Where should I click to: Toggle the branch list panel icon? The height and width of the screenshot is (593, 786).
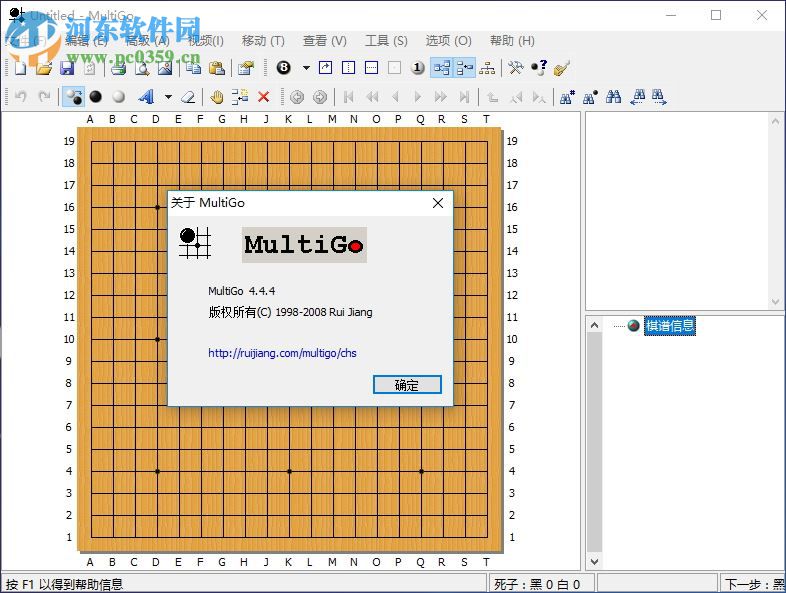click(465, 67)
